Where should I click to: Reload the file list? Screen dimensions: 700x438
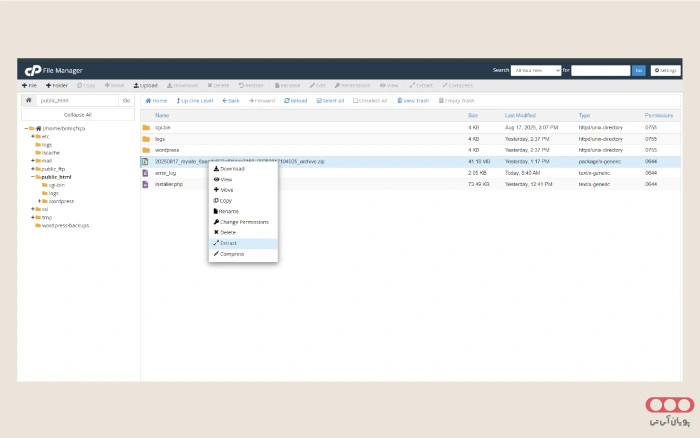pos(296,101)
